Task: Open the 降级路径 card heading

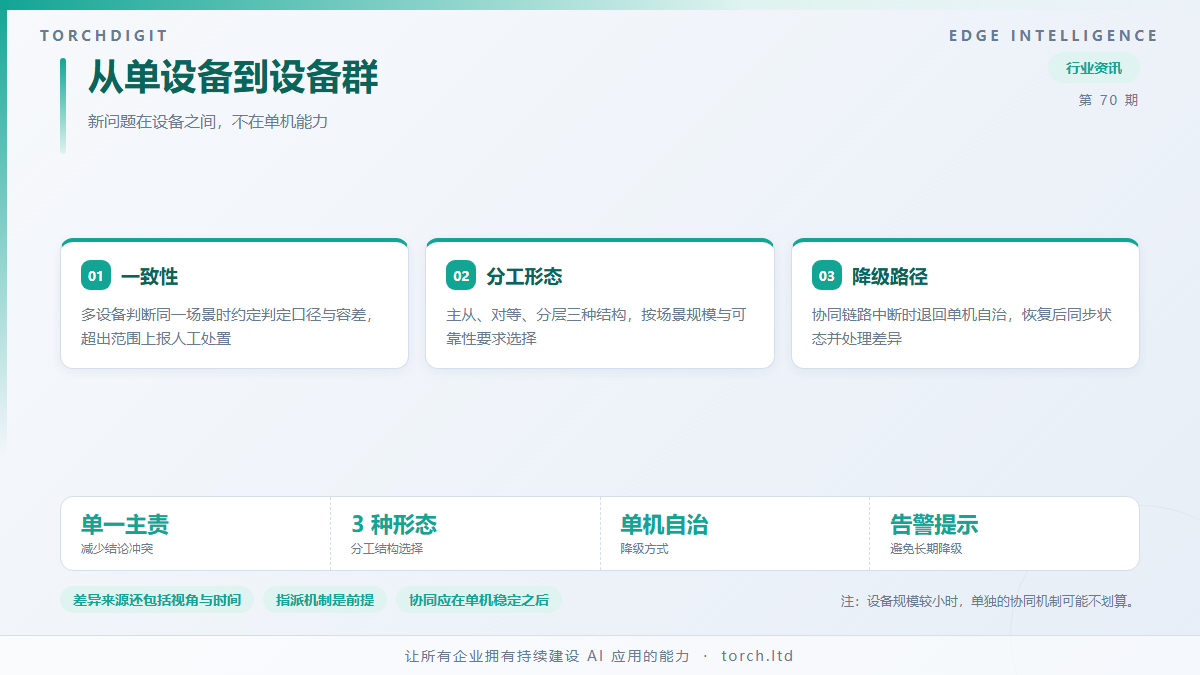Action: [890, 276]
